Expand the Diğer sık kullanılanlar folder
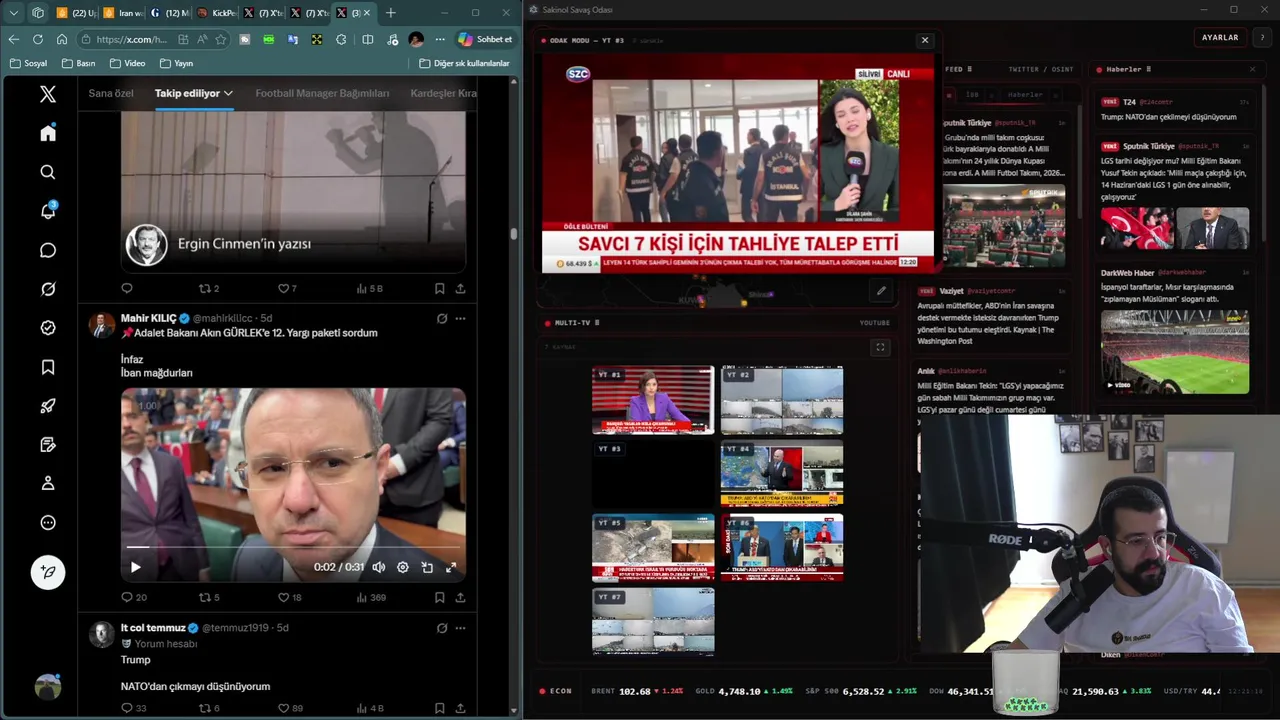 tap(464, 63)
